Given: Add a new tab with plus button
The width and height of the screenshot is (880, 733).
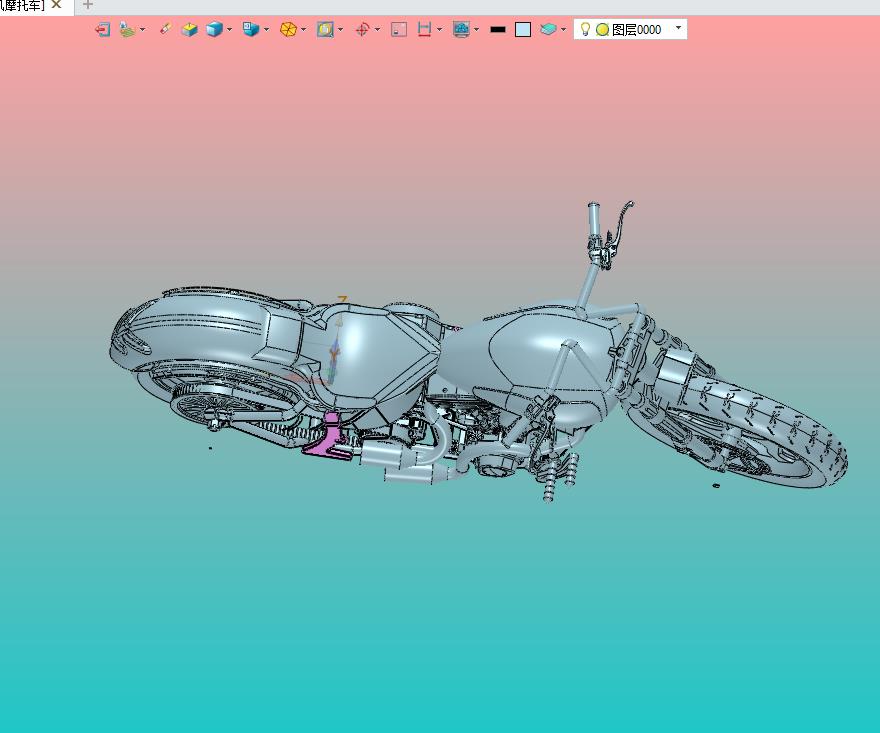Looking at the screenshot, I should pyautogui.click(x=88, y=4).
